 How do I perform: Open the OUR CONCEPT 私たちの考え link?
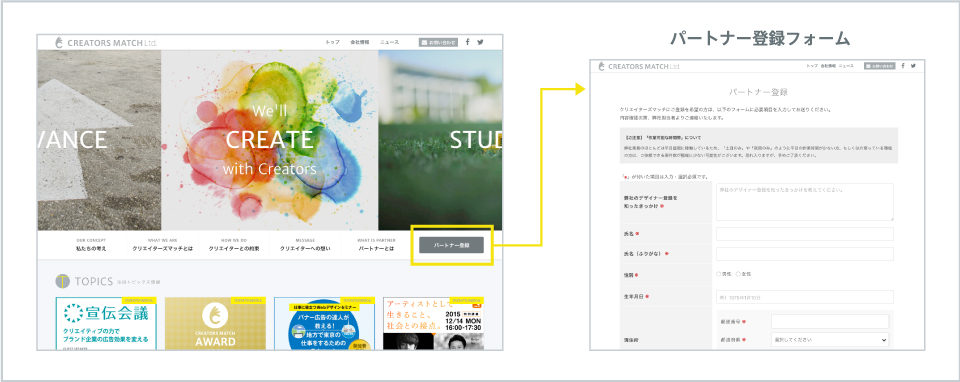point(91,245)
